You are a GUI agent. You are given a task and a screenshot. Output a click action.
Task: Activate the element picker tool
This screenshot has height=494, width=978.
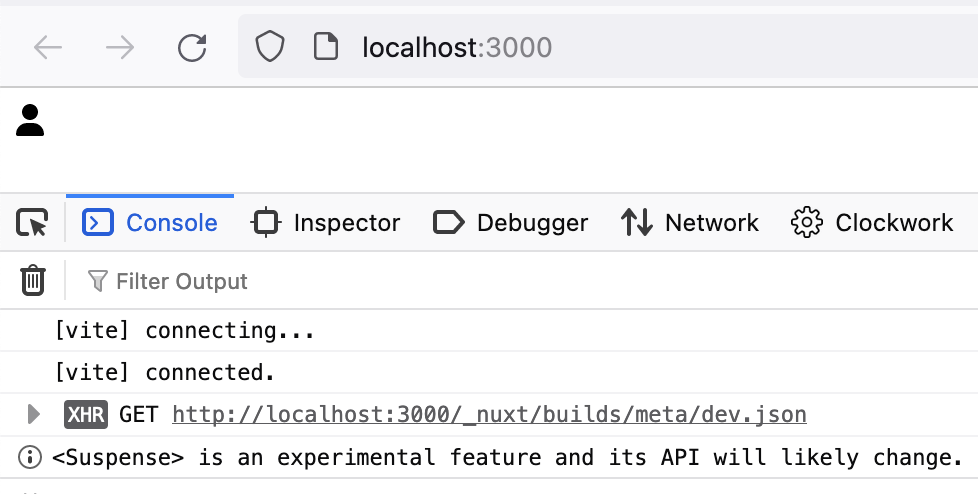tap(32, 222)
